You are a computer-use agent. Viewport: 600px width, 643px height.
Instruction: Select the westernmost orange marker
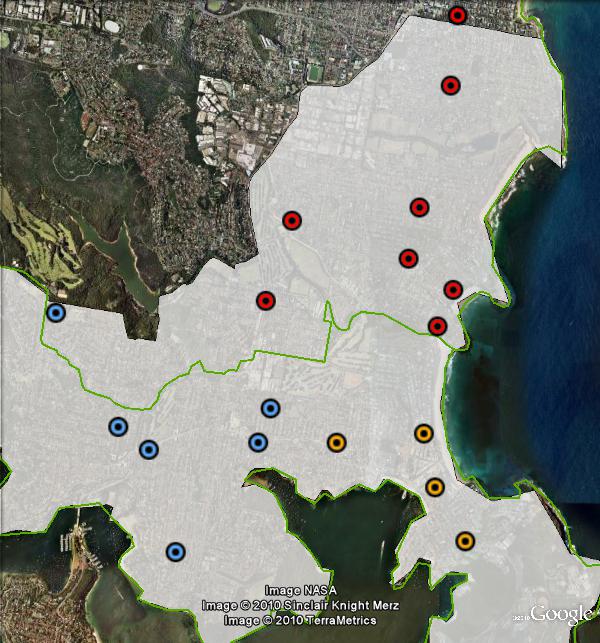click(x=336, y=442)
